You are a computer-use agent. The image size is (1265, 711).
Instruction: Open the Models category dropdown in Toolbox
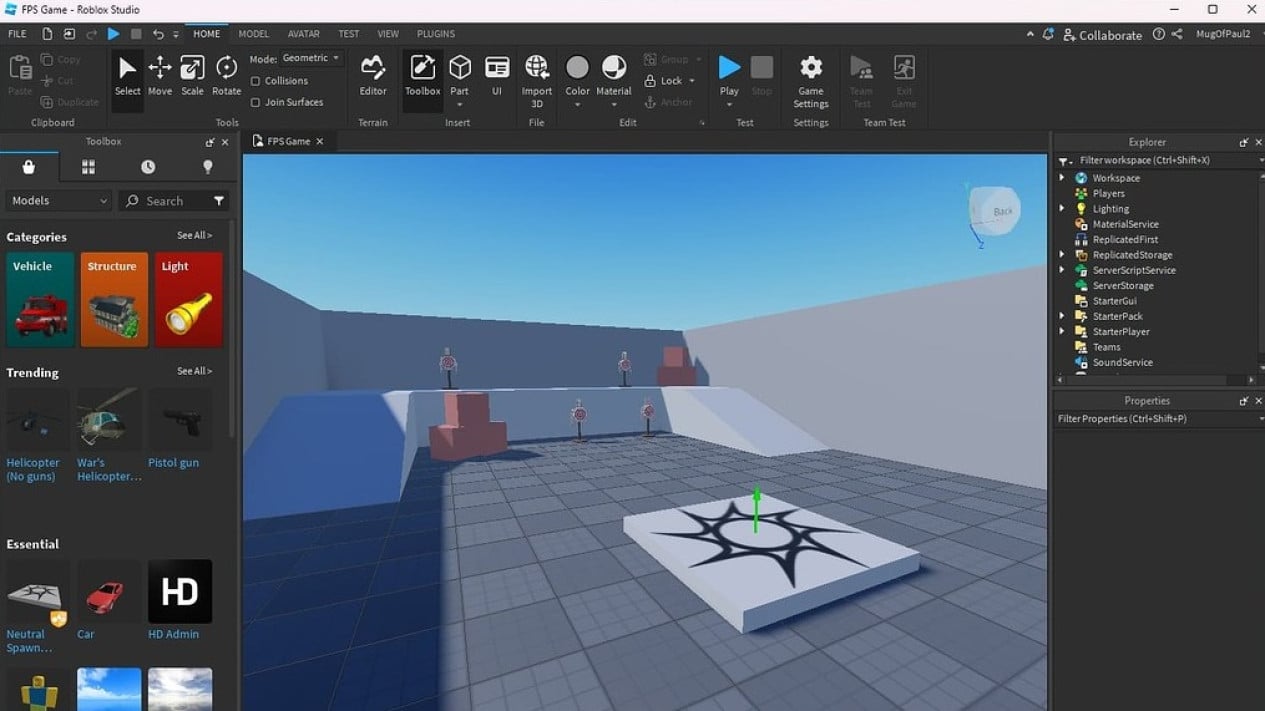[x=59, y=201]
